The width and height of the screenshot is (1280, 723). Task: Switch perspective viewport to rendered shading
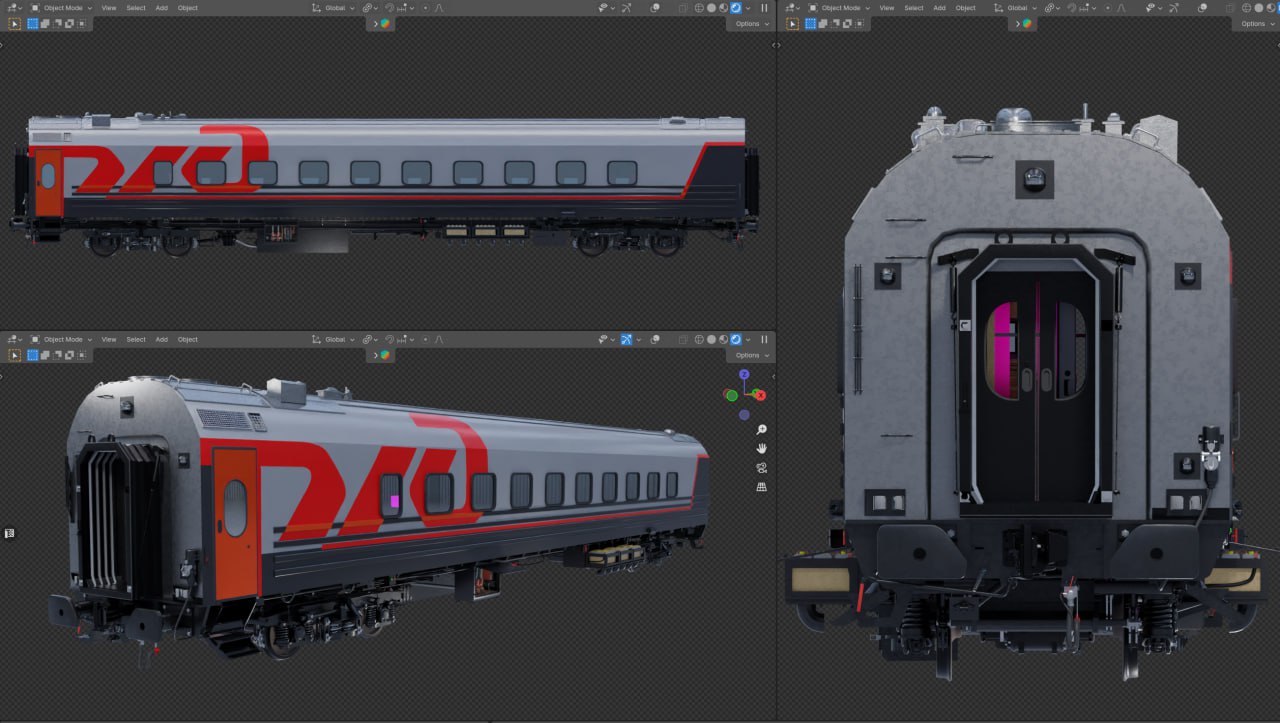pyautogui.click(x=736, y=340)
